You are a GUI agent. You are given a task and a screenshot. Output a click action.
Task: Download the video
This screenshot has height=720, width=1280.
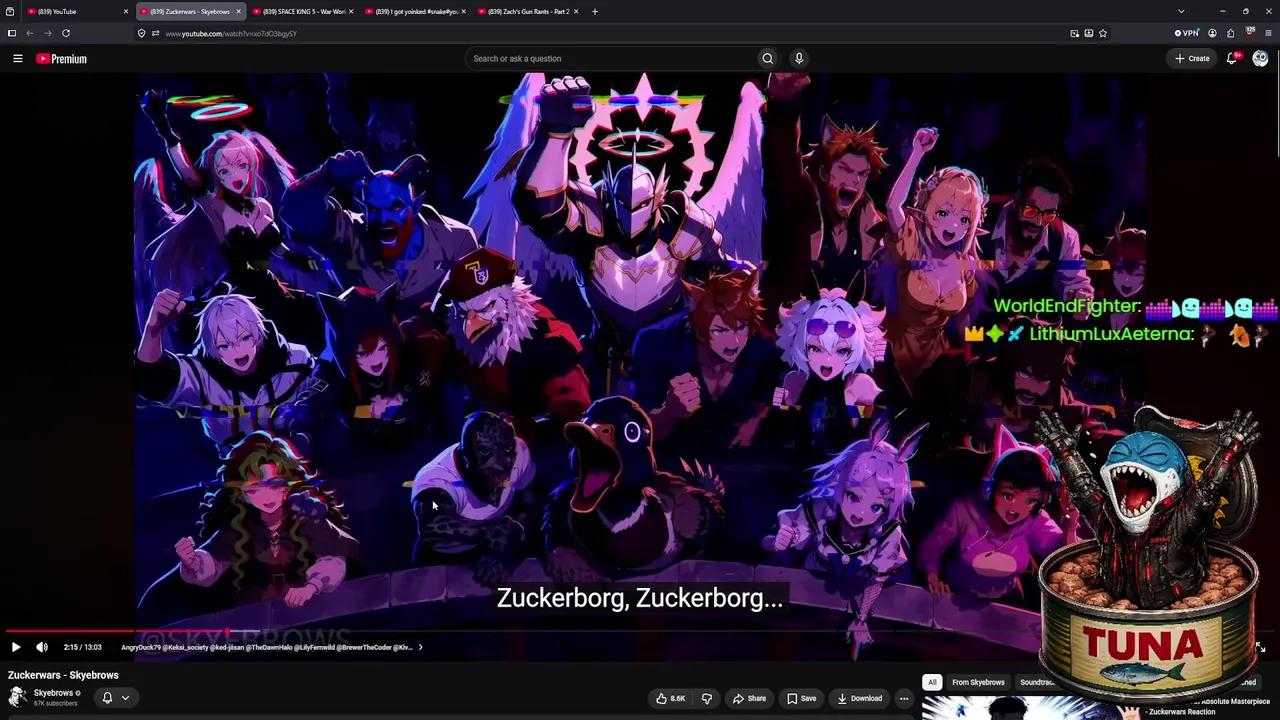pos(860,699)
